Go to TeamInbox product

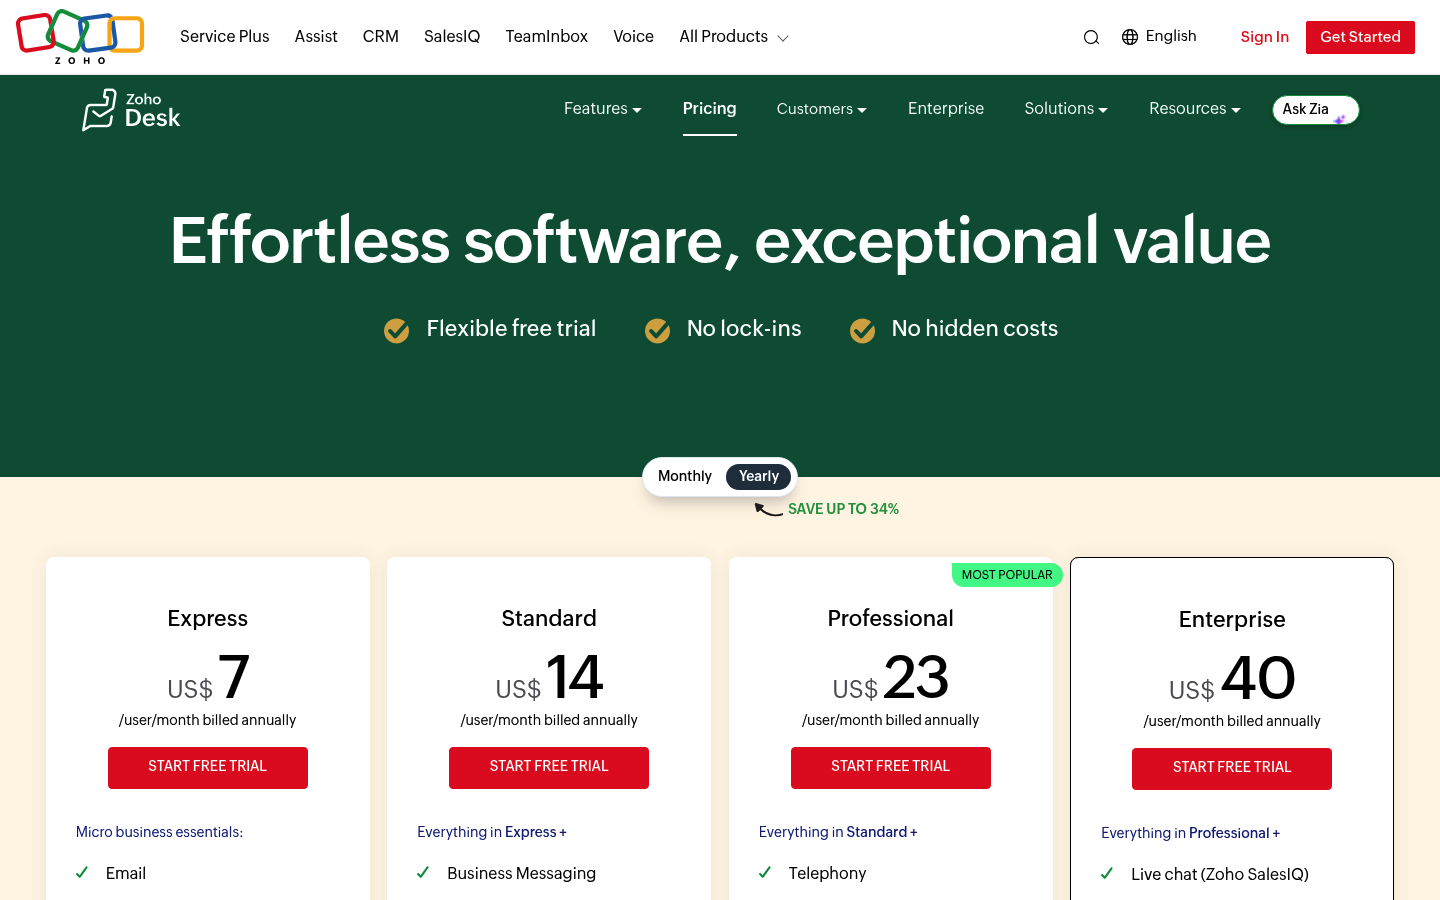coord(547,37)
